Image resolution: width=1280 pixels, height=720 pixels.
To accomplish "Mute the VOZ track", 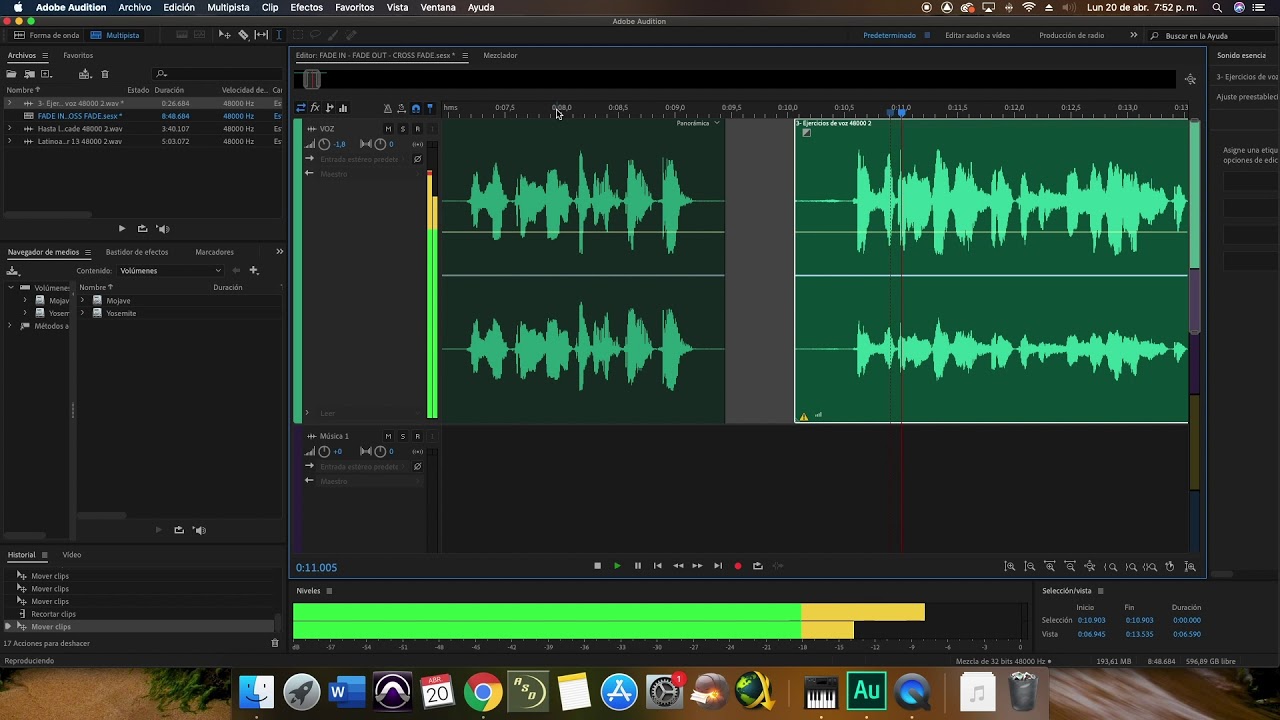I will pyautogui.click(x=389, y=129).
